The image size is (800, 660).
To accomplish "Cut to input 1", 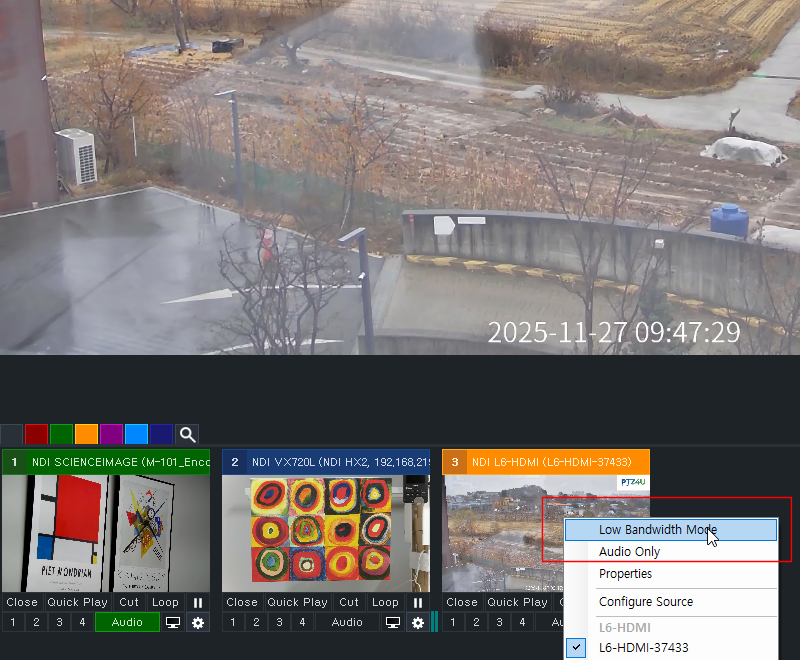I will click(x=129, y=602).
